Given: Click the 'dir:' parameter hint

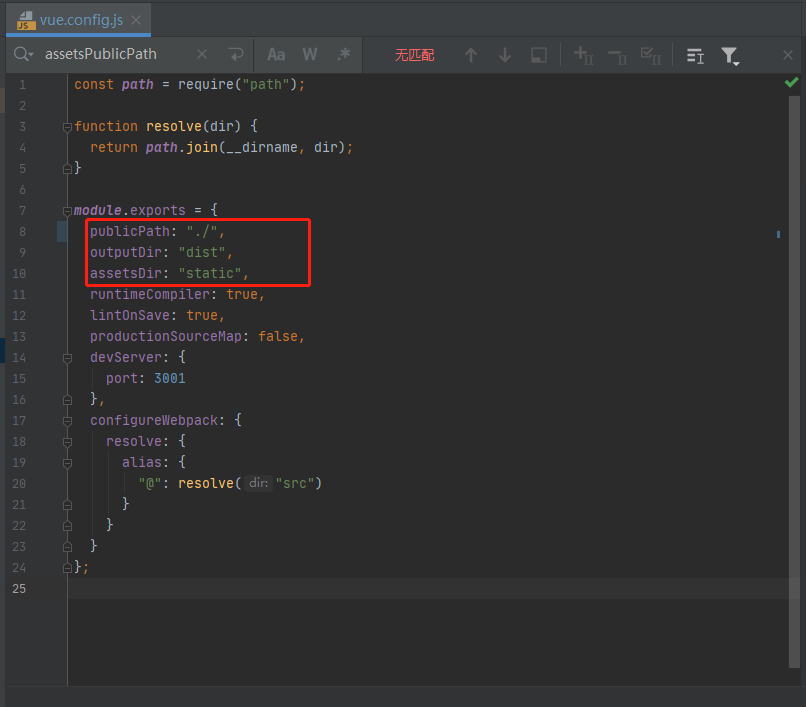Looking at the screenshot, I should [x=258, y=483].
